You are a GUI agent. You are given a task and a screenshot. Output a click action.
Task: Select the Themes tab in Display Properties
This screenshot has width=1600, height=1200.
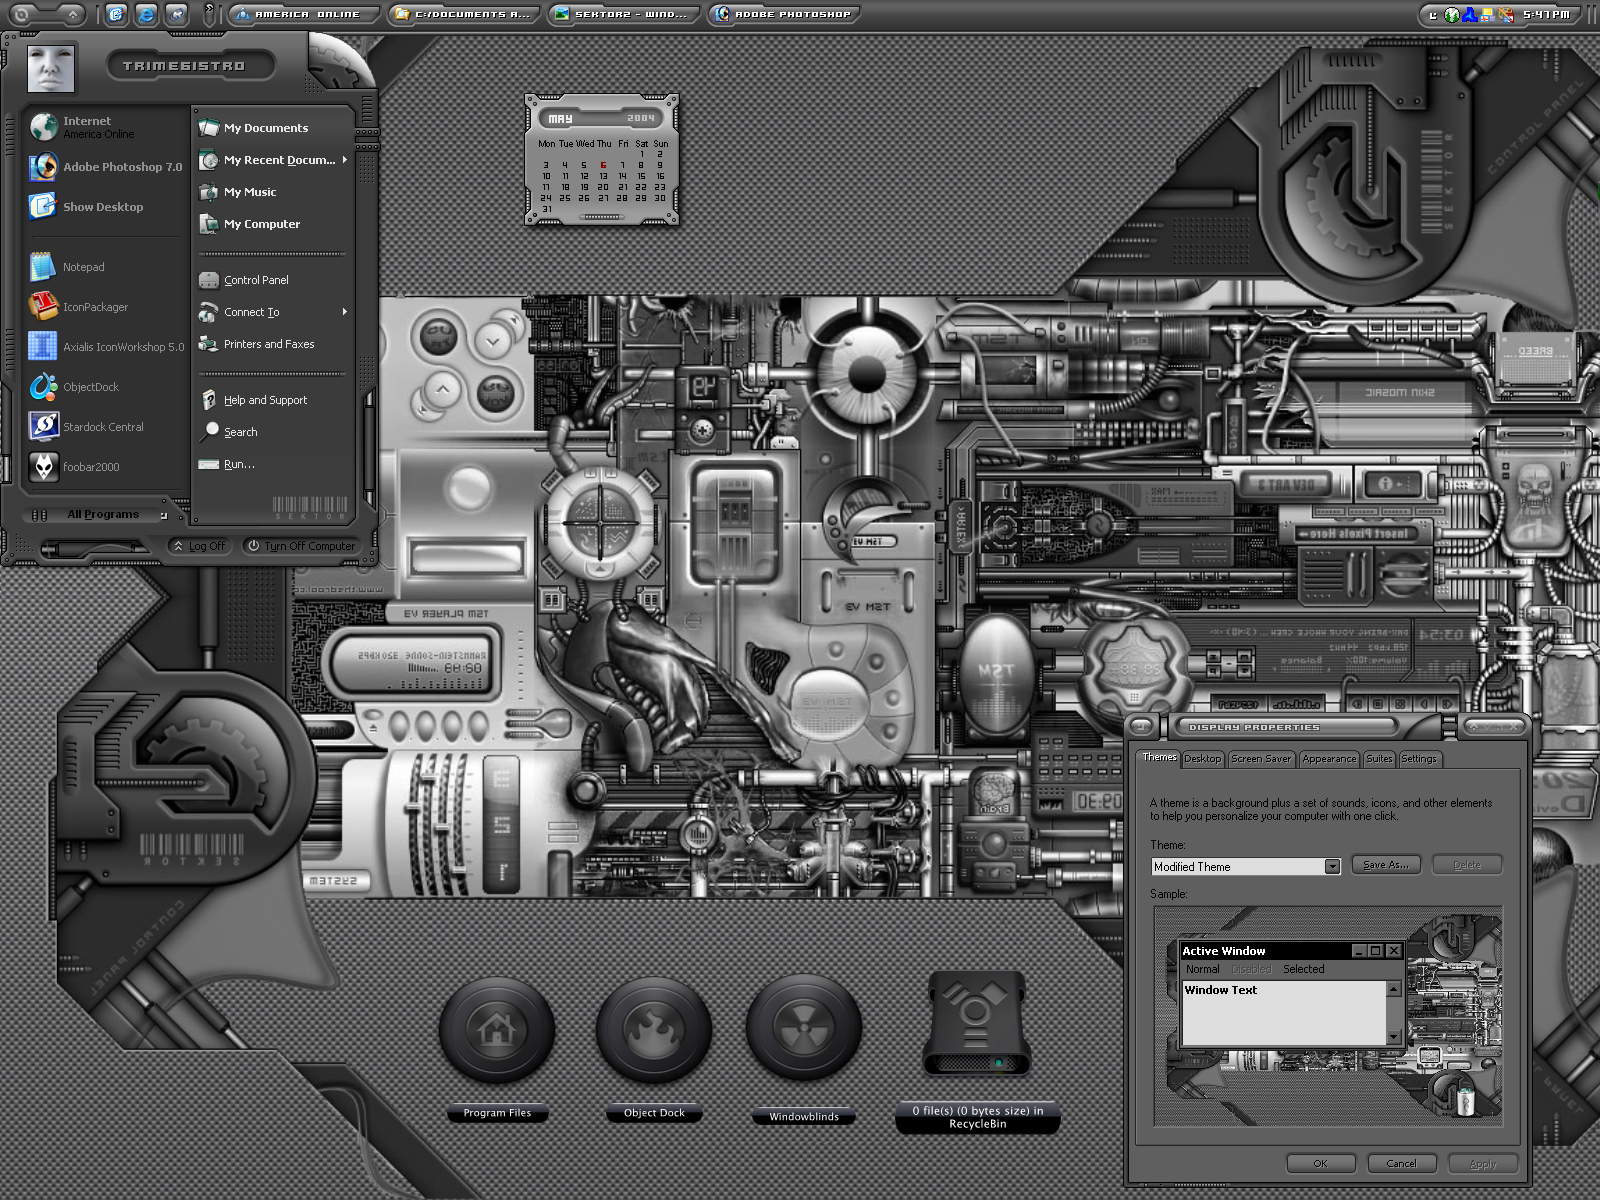(x=1159, y=757)
